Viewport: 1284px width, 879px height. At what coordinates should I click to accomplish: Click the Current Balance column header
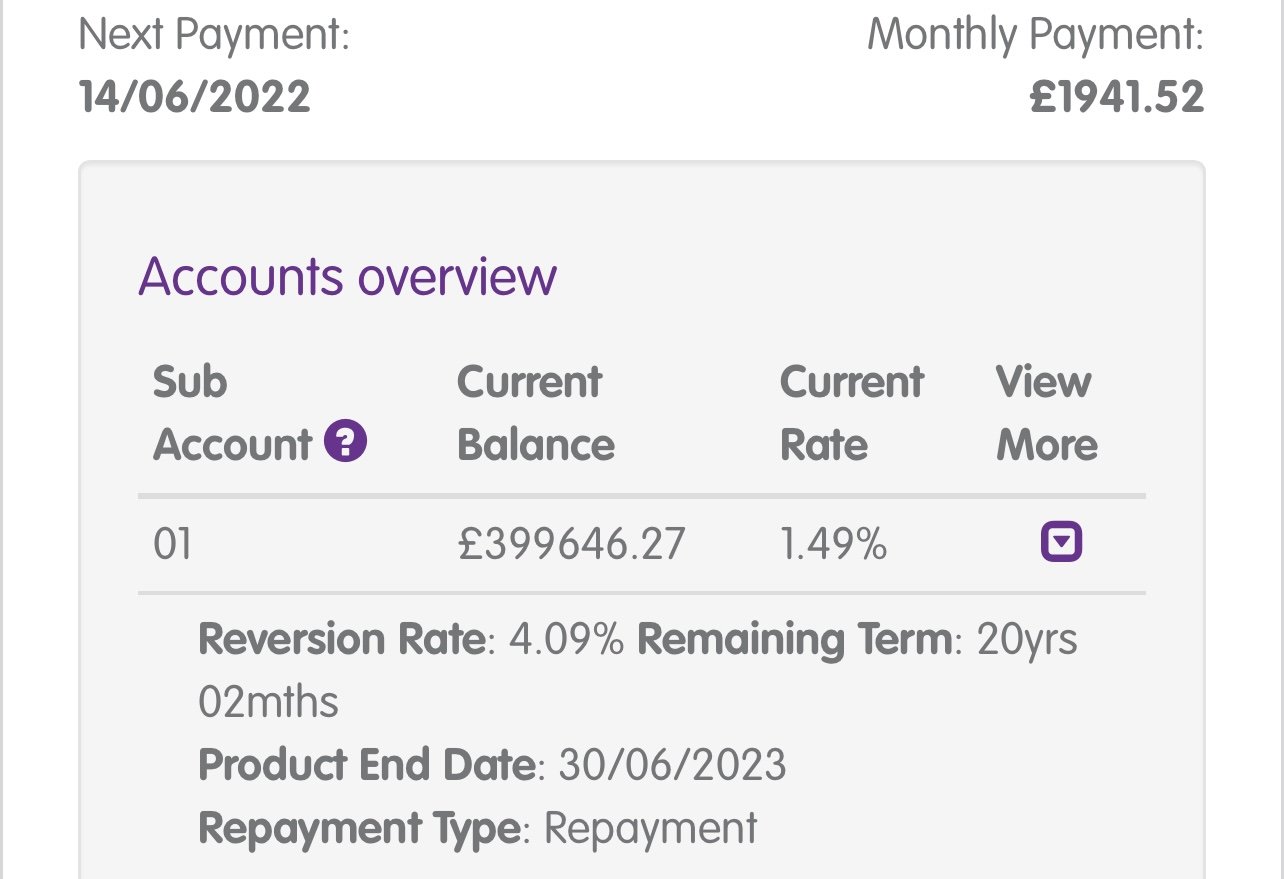(536, 413)
